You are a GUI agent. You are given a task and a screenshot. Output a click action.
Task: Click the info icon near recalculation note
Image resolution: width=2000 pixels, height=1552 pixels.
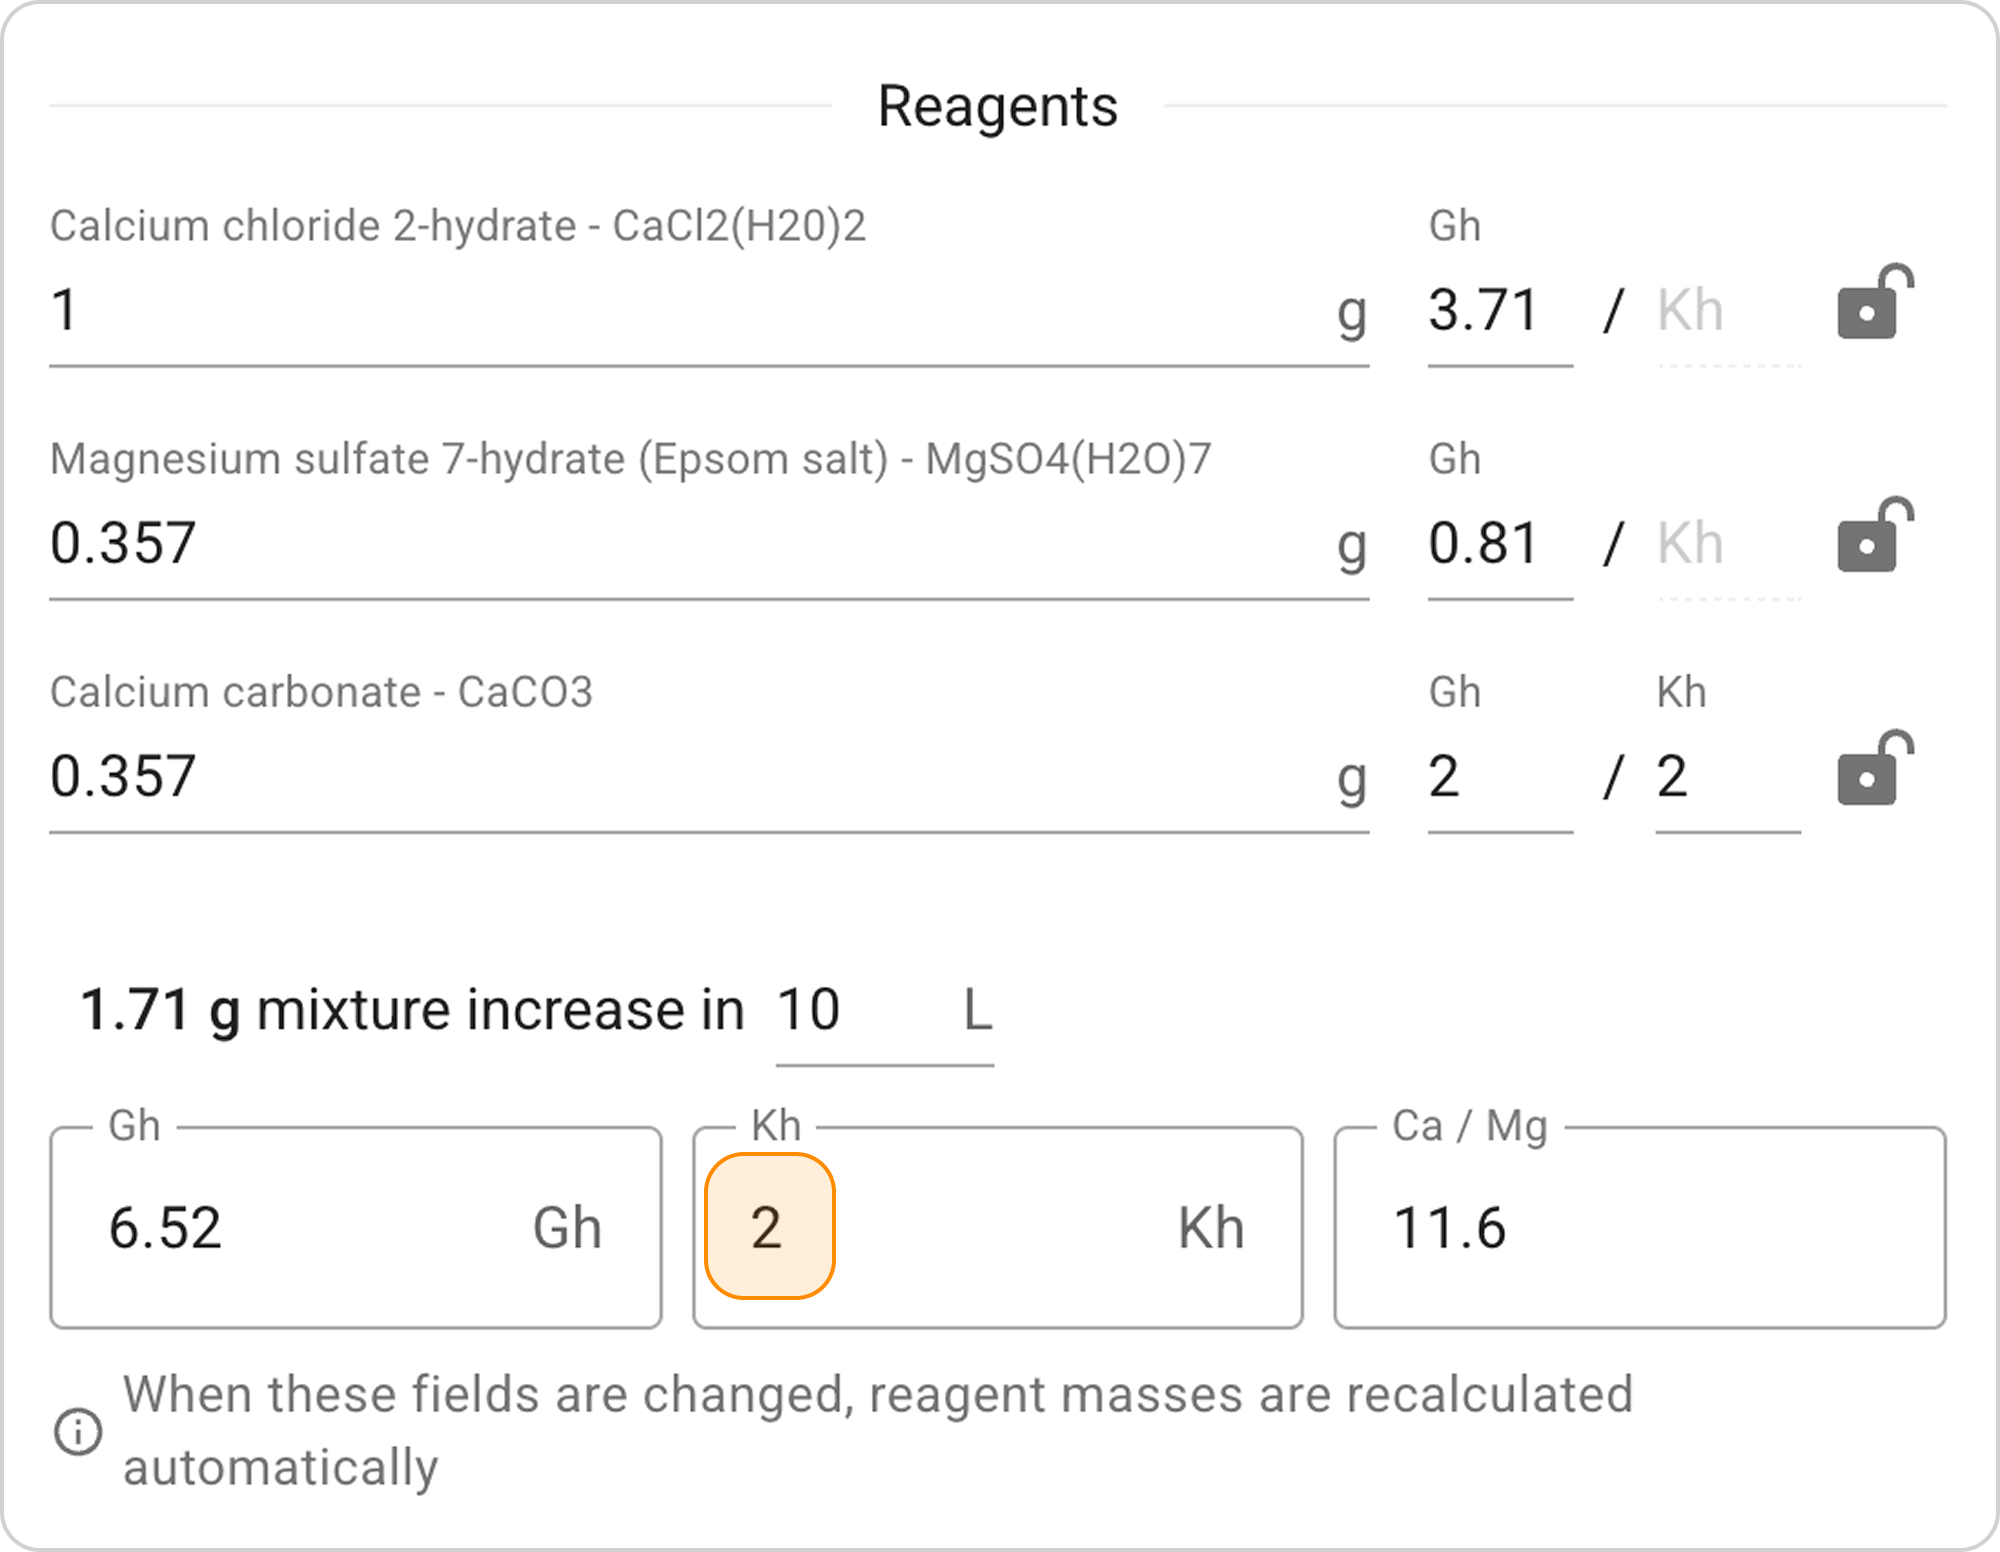tap(77, 1431)
